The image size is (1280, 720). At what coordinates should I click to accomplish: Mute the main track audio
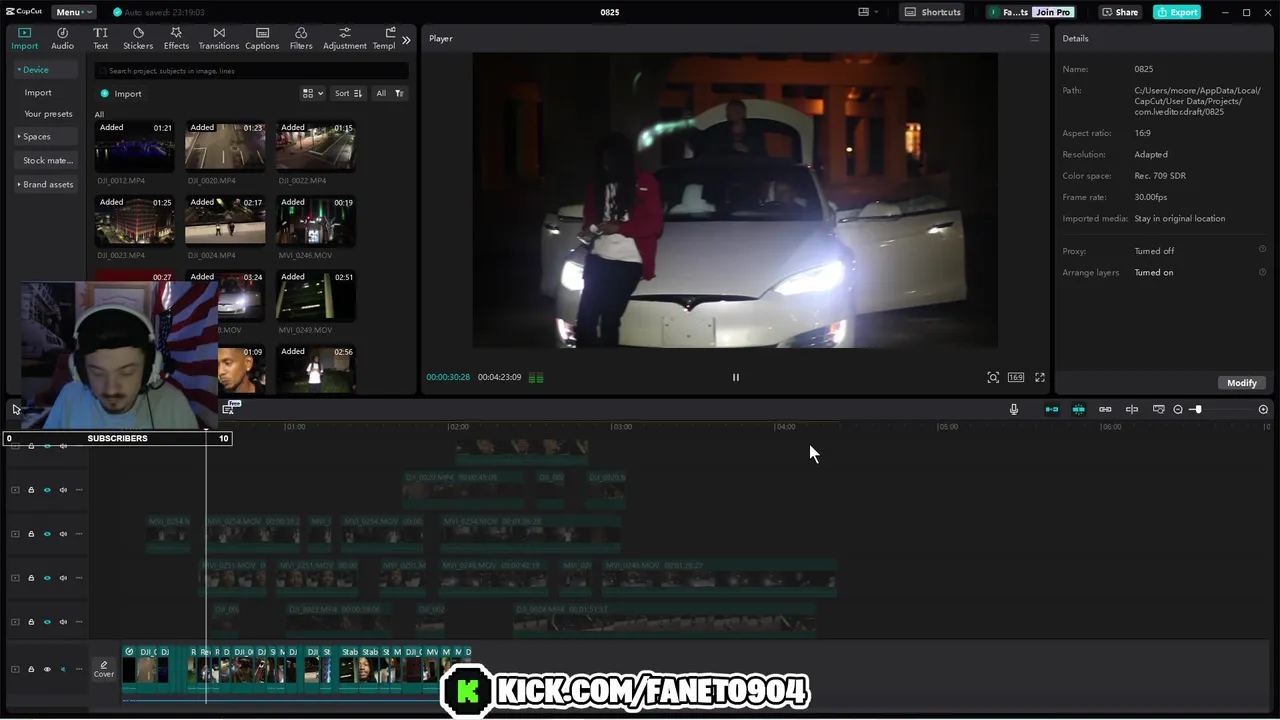63,669
